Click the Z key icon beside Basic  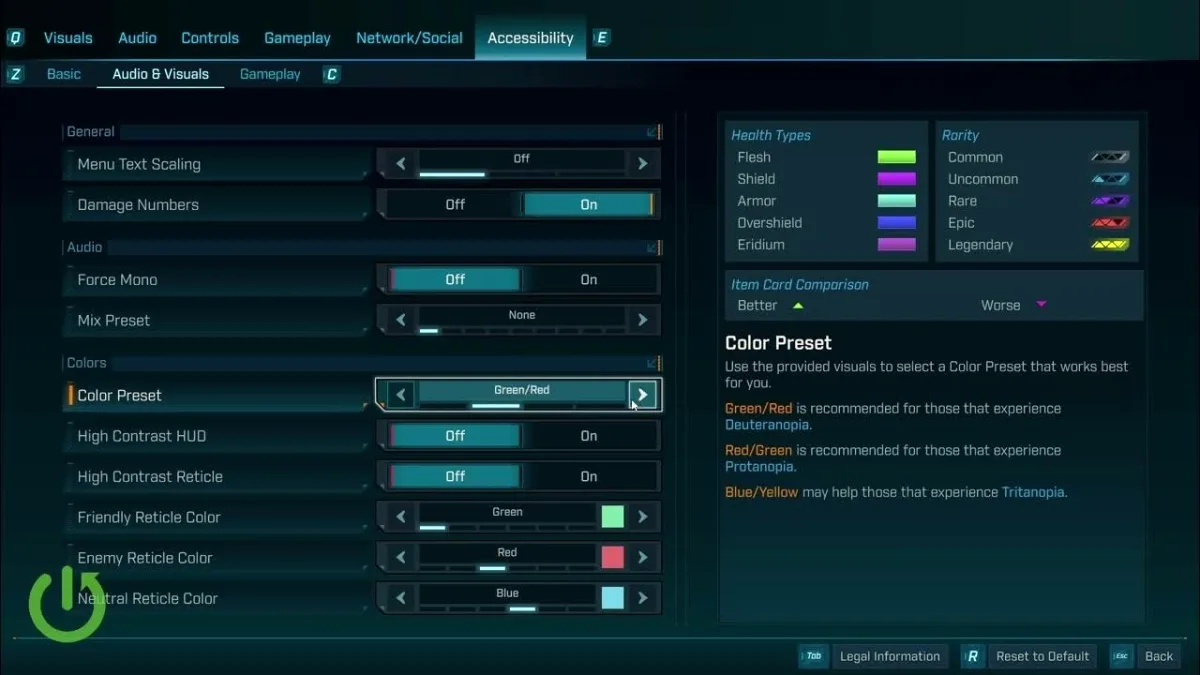[15, 74]
